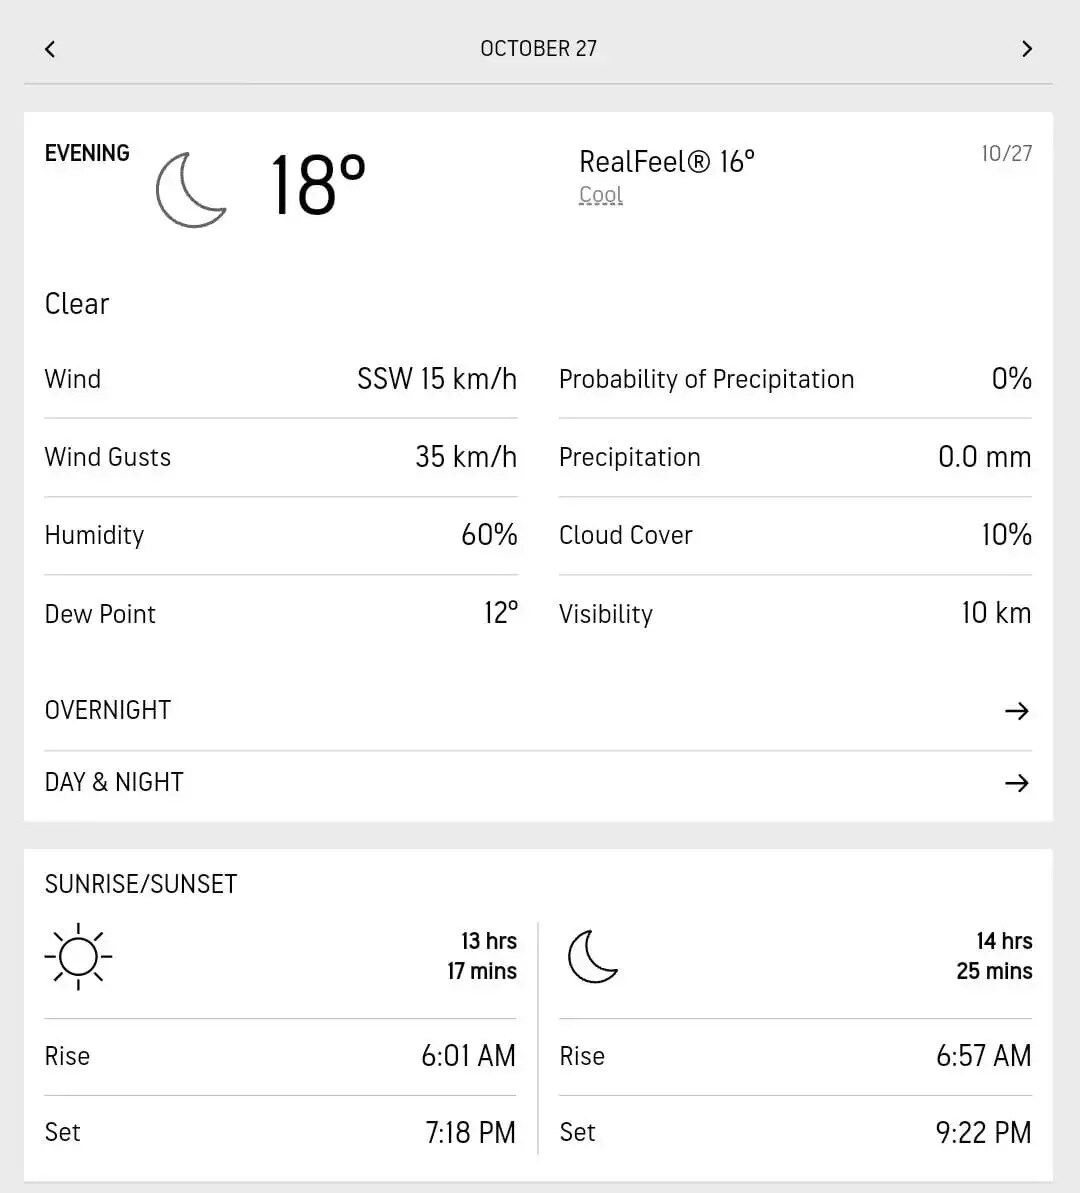The image size is (1080, 1193).
Task: Click the Evening heading label
Action: [87, 153]
